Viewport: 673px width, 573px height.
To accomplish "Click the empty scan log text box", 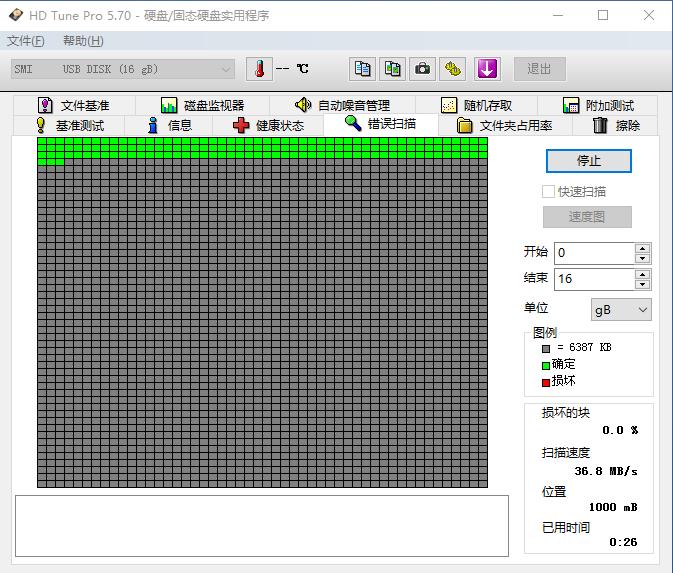I will (262, 526).
